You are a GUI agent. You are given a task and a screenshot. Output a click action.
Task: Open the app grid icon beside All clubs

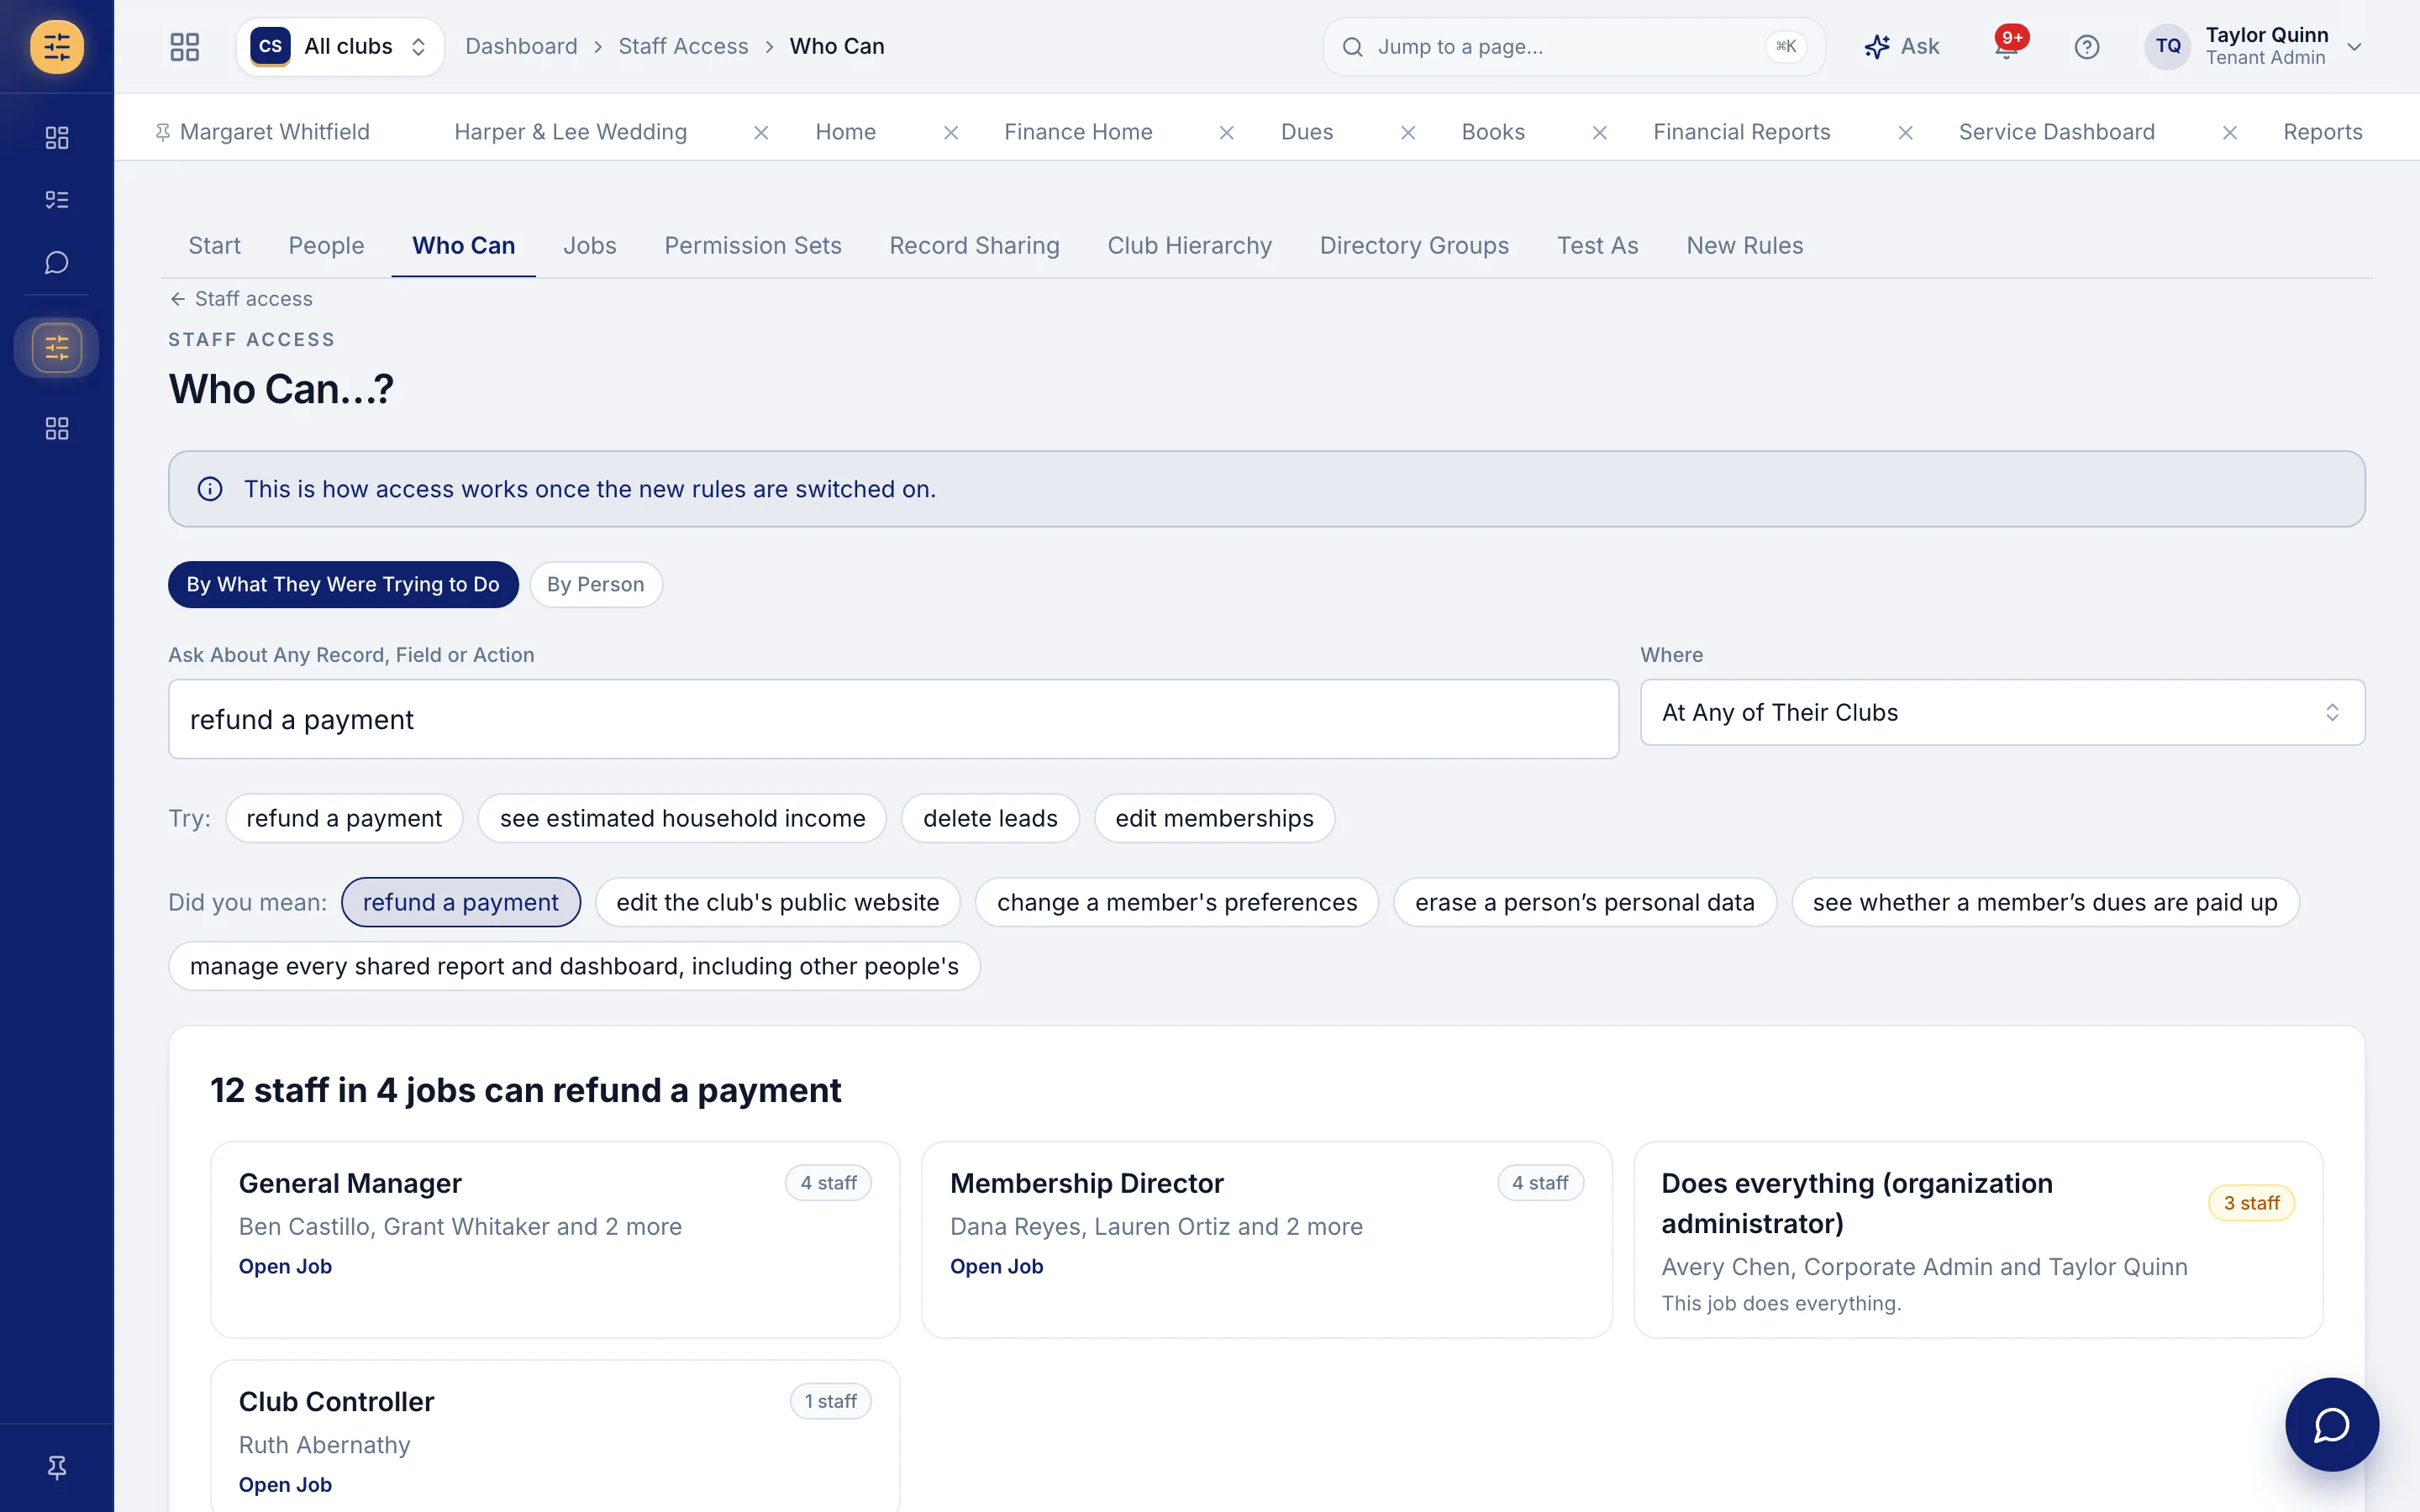point(185,47)
